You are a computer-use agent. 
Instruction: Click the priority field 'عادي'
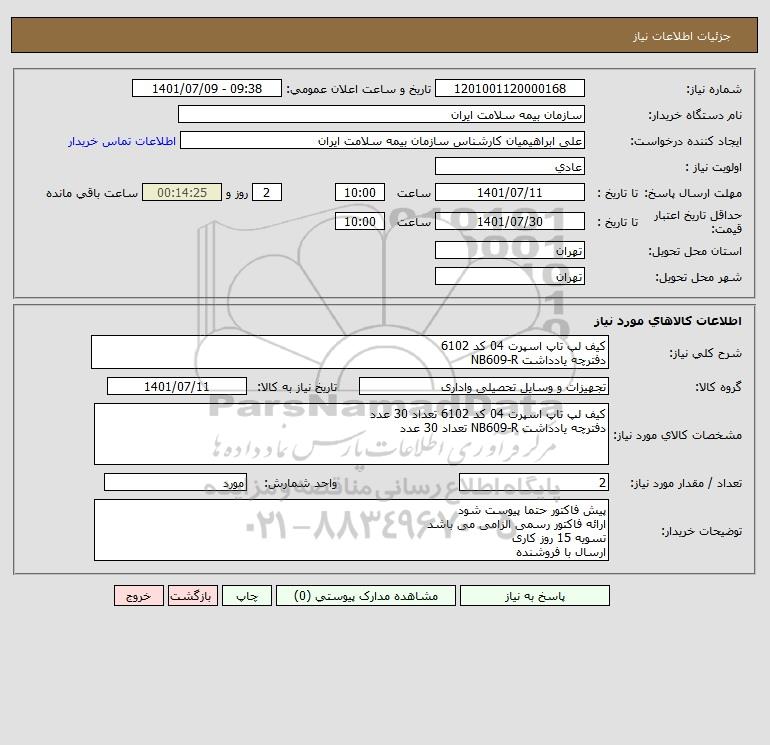tap(510, 166)
